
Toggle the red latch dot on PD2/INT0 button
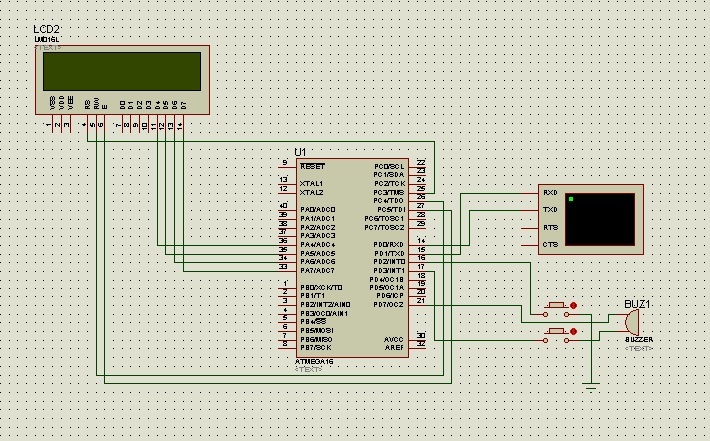(x=573, y=306)
